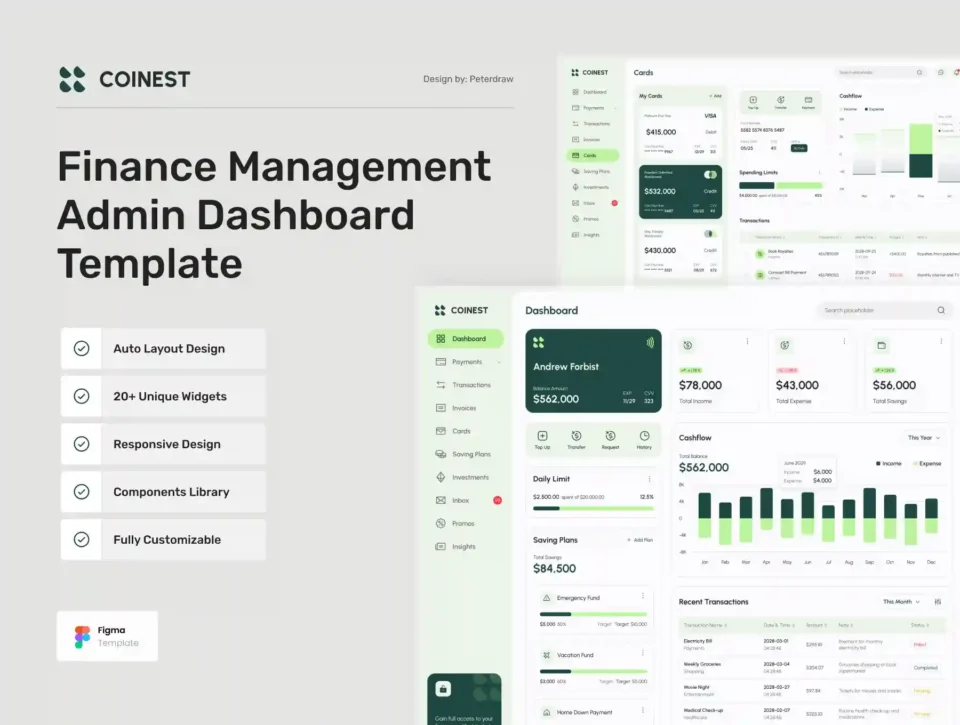
Task: Click the History clock icon in quick actions
Action: click(x=644, y=436)
